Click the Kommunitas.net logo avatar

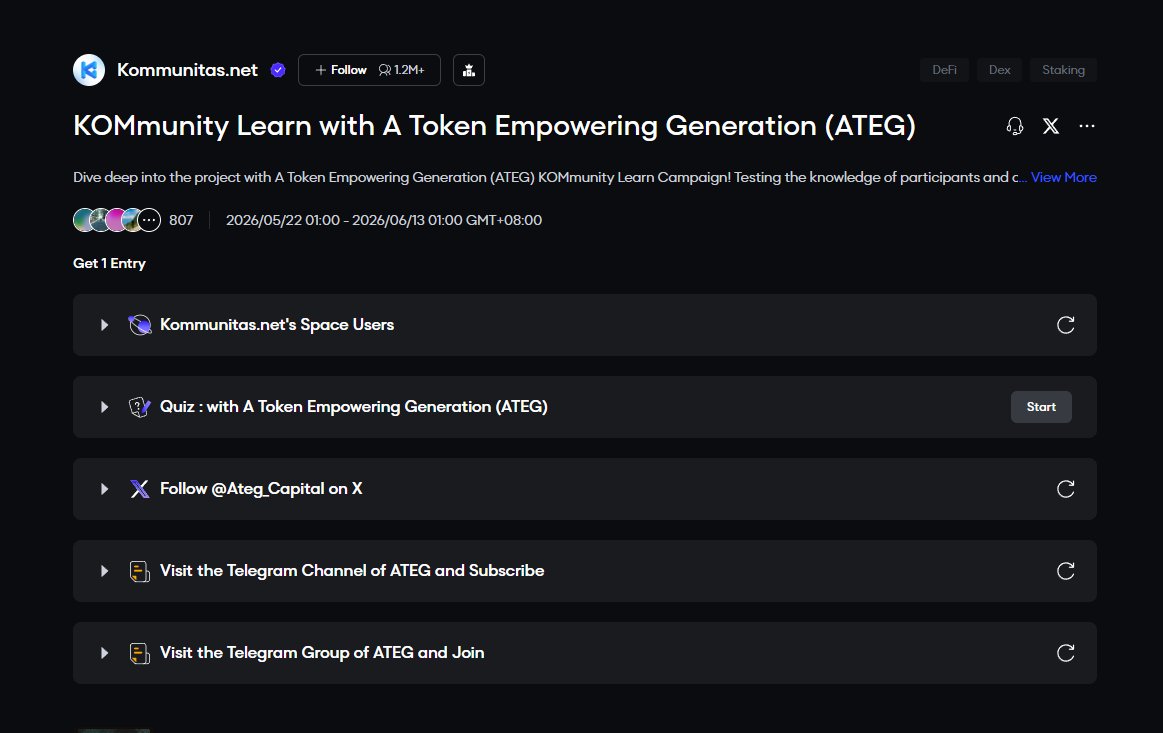(x=89, y=70)
